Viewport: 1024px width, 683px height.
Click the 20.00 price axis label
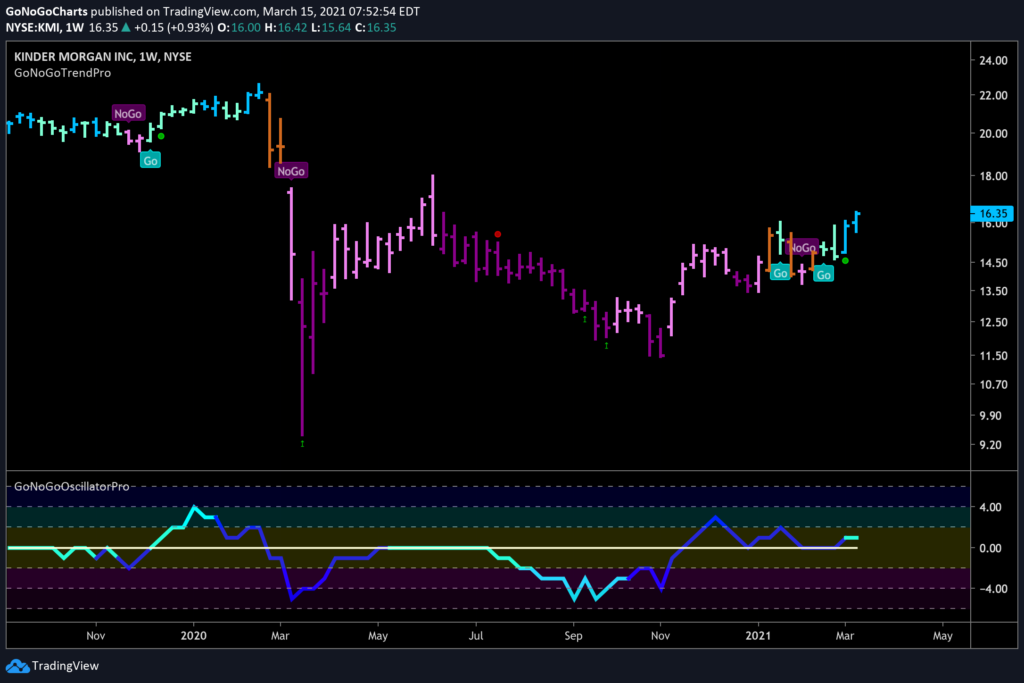993,134
